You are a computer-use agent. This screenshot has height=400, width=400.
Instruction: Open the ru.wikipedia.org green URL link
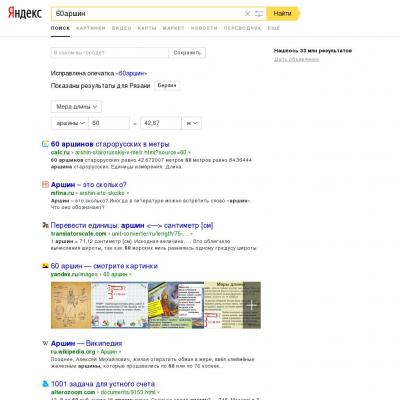point(85,352)
